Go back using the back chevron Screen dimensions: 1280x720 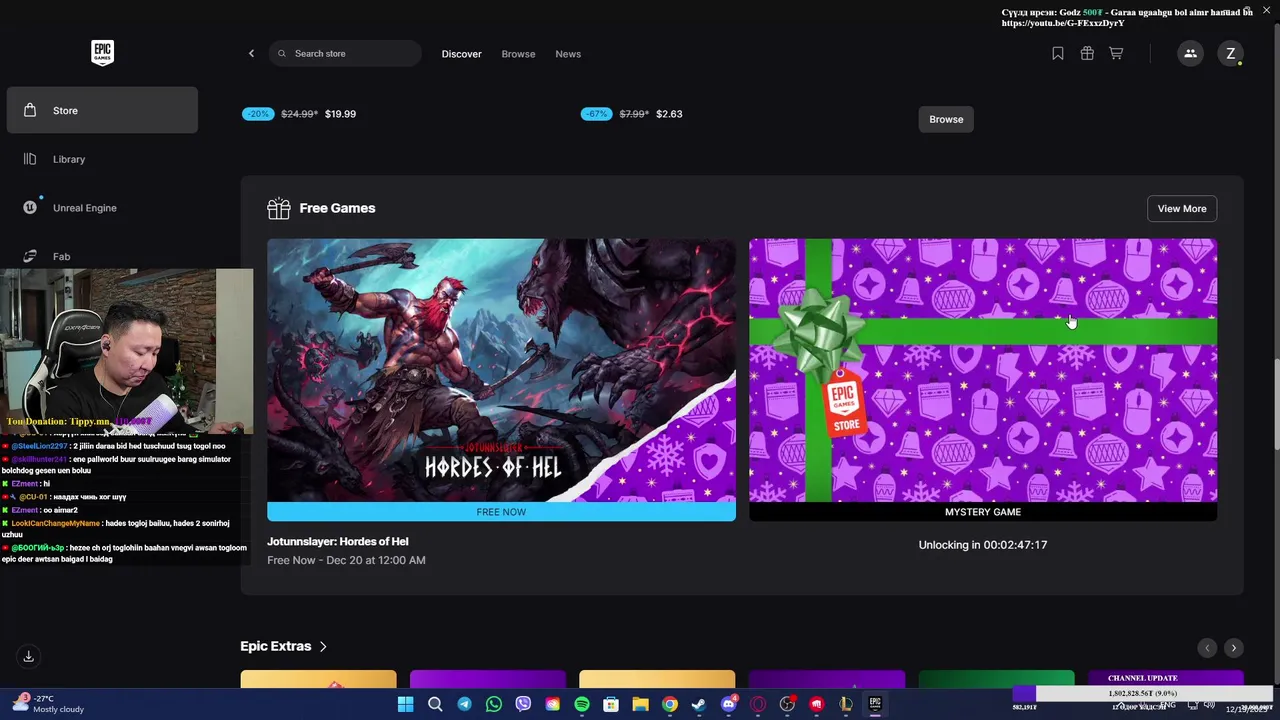click(251, 53)
